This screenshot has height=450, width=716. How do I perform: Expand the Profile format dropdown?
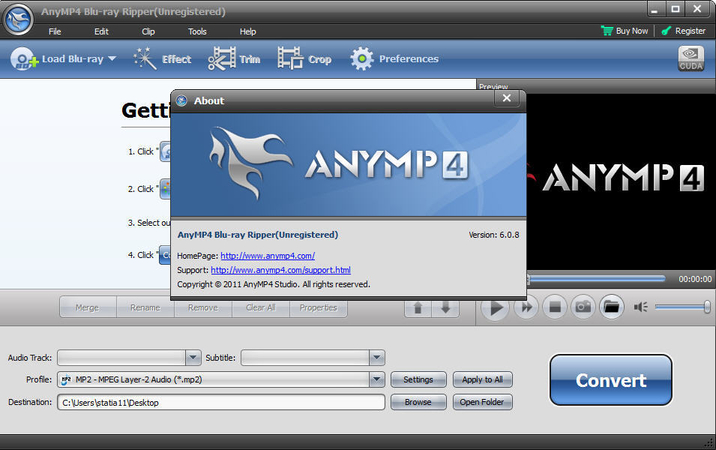pyautogui.click(x=377, y=379)
